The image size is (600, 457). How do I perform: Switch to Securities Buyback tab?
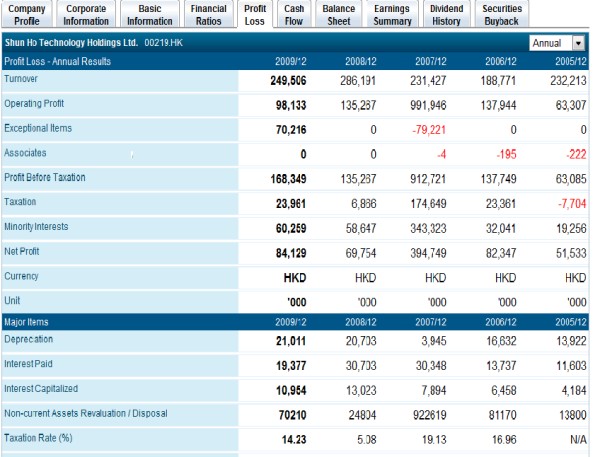tap(502, 15)
